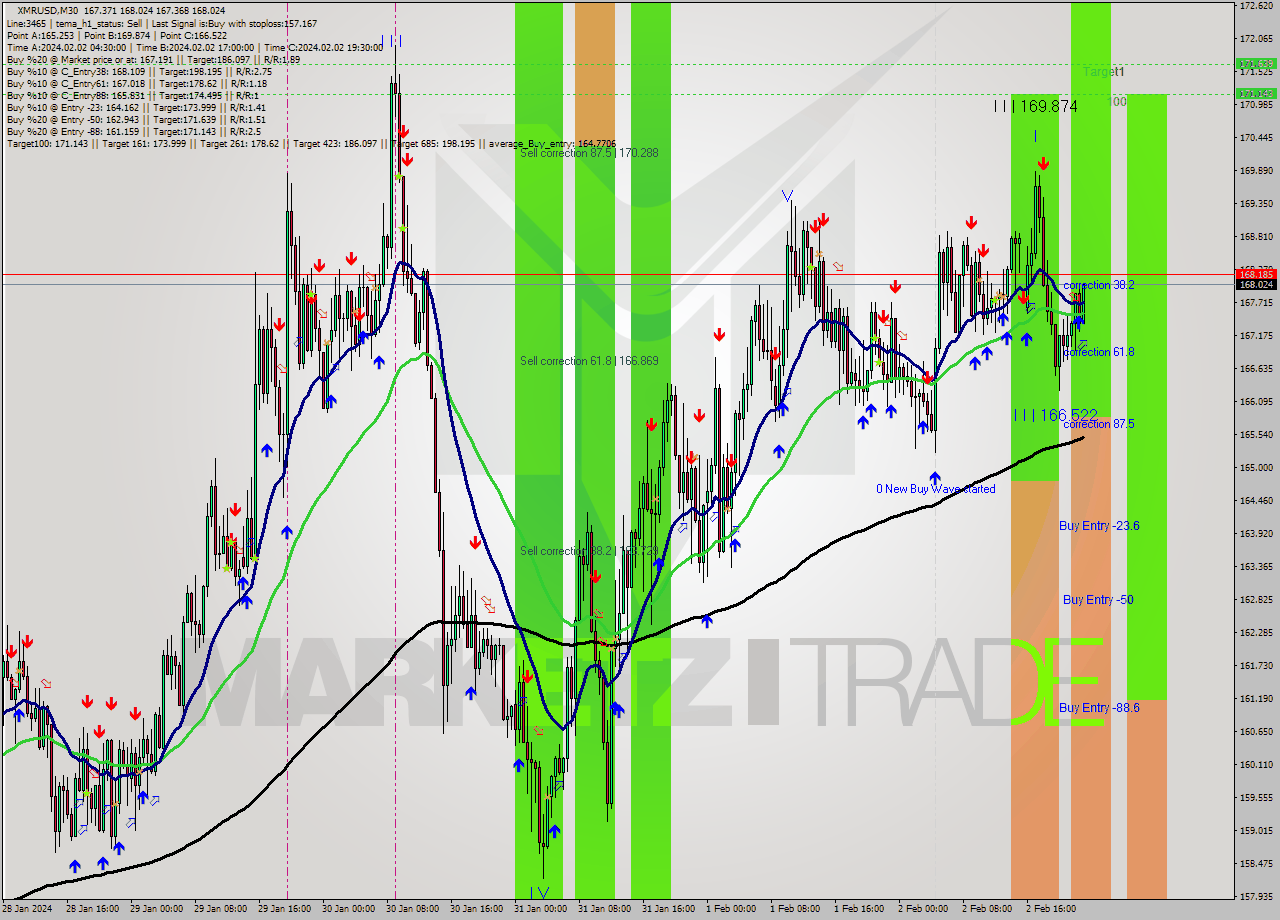Image resolution: width=1280 pixels, height=920 pixels.
Task: Click the 163.365 price axis value
Action: point(1256,566)
